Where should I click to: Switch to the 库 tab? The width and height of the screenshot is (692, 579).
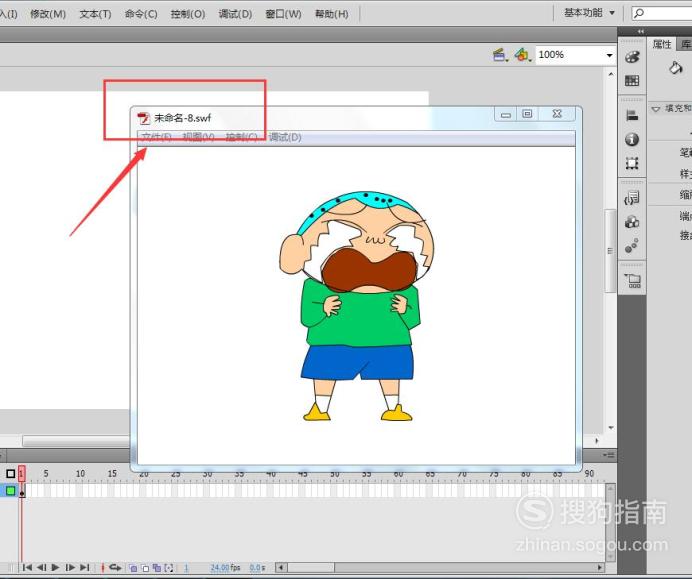[x=685, y=44]
